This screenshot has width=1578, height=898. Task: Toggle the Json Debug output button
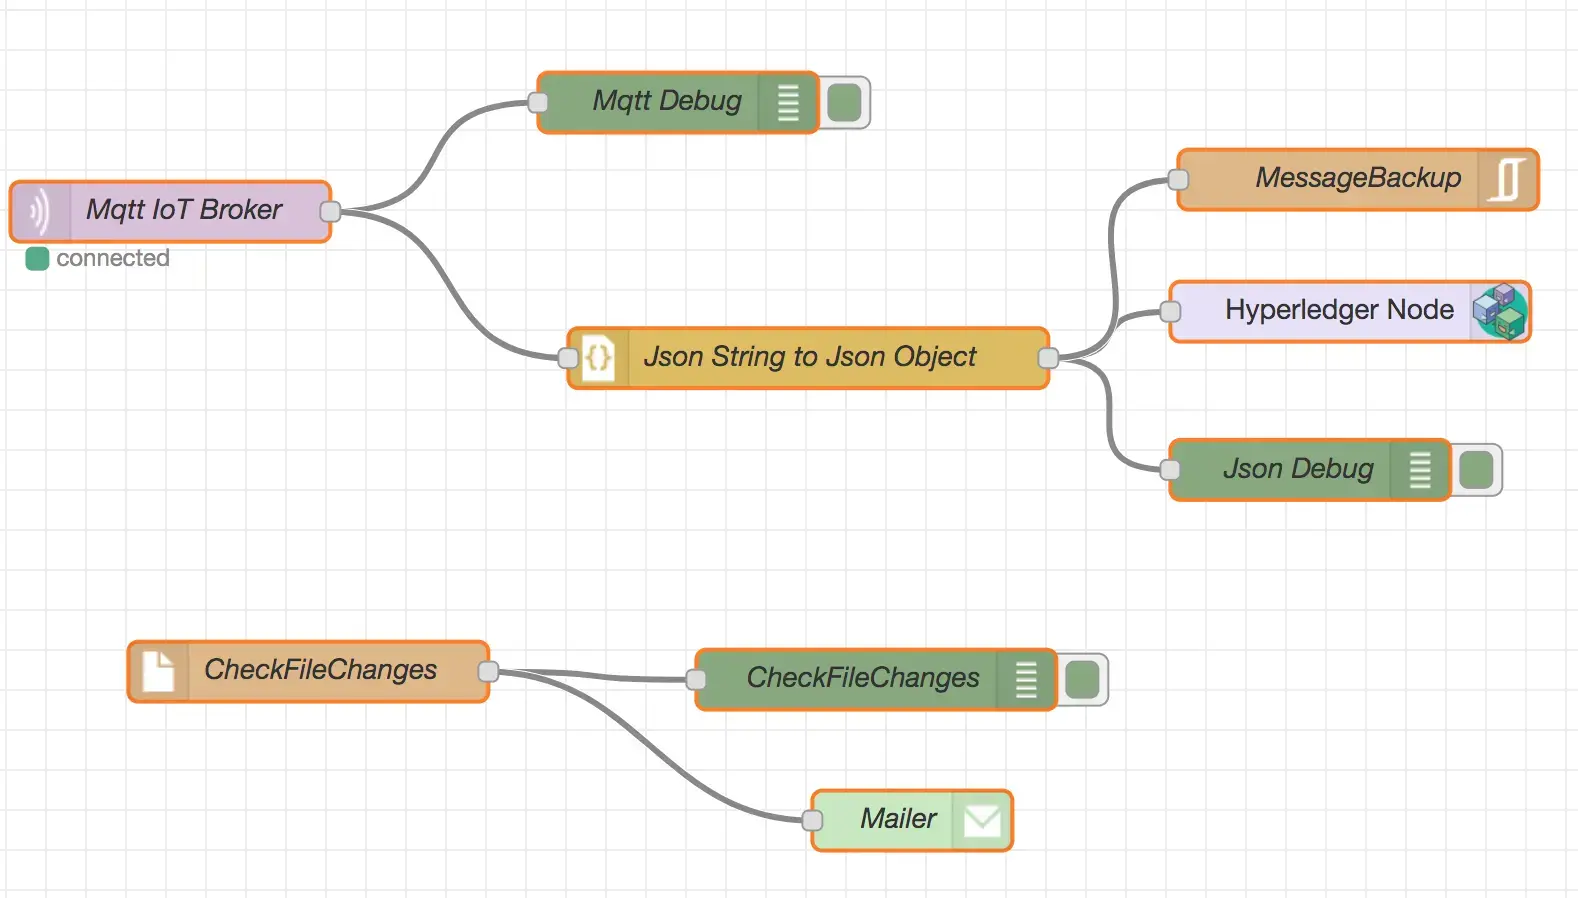[x=1477, y=470]
